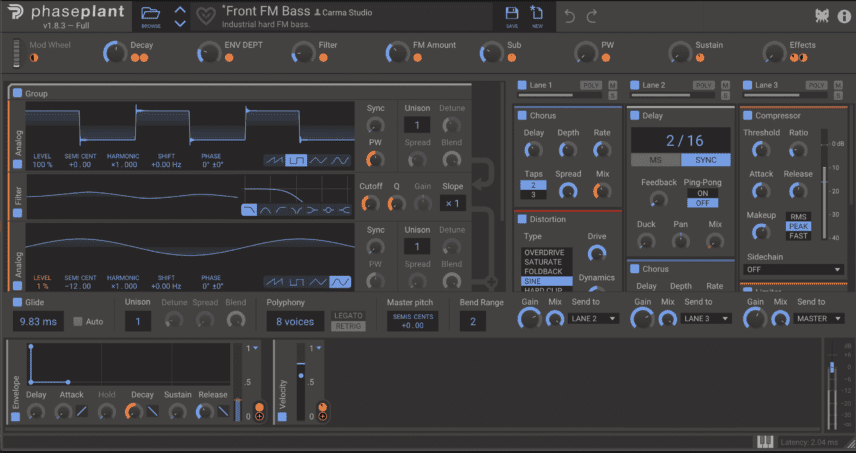Open the info icon
Screen dimensions: 856x453
[x=844, y=16]
